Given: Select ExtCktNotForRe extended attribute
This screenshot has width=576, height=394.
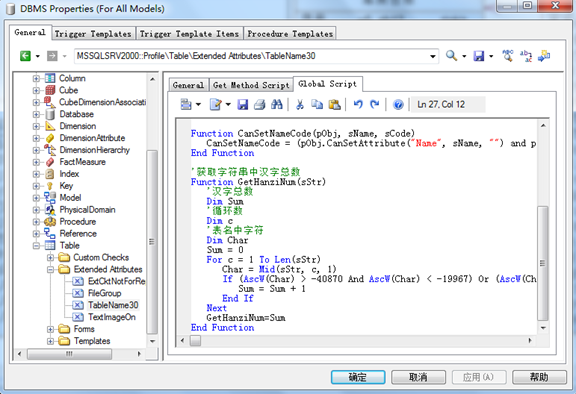Looking at the screenshot, I should 116,281.
